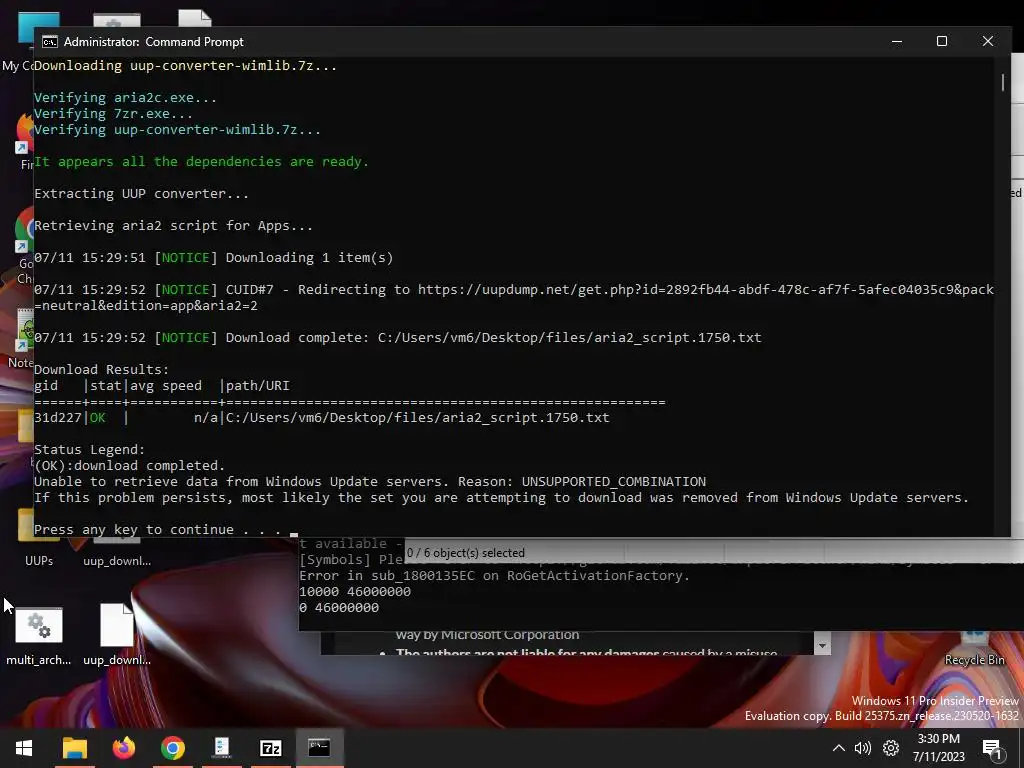Select the Command Prompt taskbar icon
1024x768 pixels.
click(319, 748)
